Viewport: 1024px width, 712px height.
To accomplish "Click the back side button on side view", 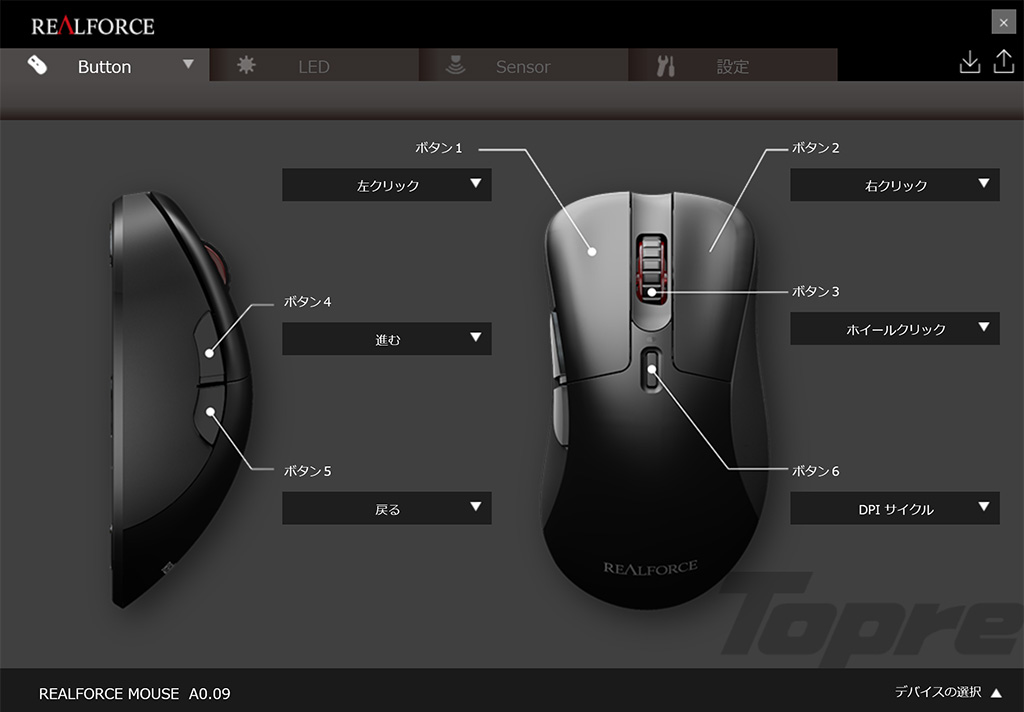I will point(210,416).
